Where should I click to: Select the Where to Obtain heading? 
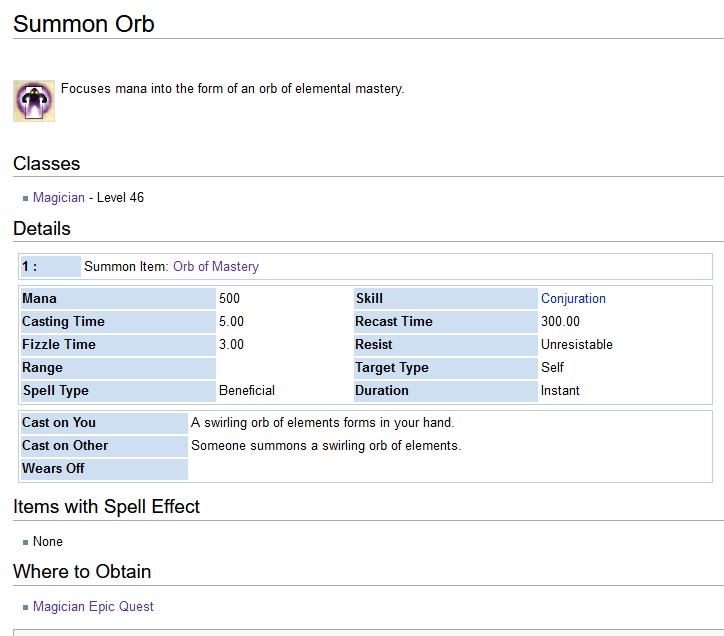click(x=82, y=572)
